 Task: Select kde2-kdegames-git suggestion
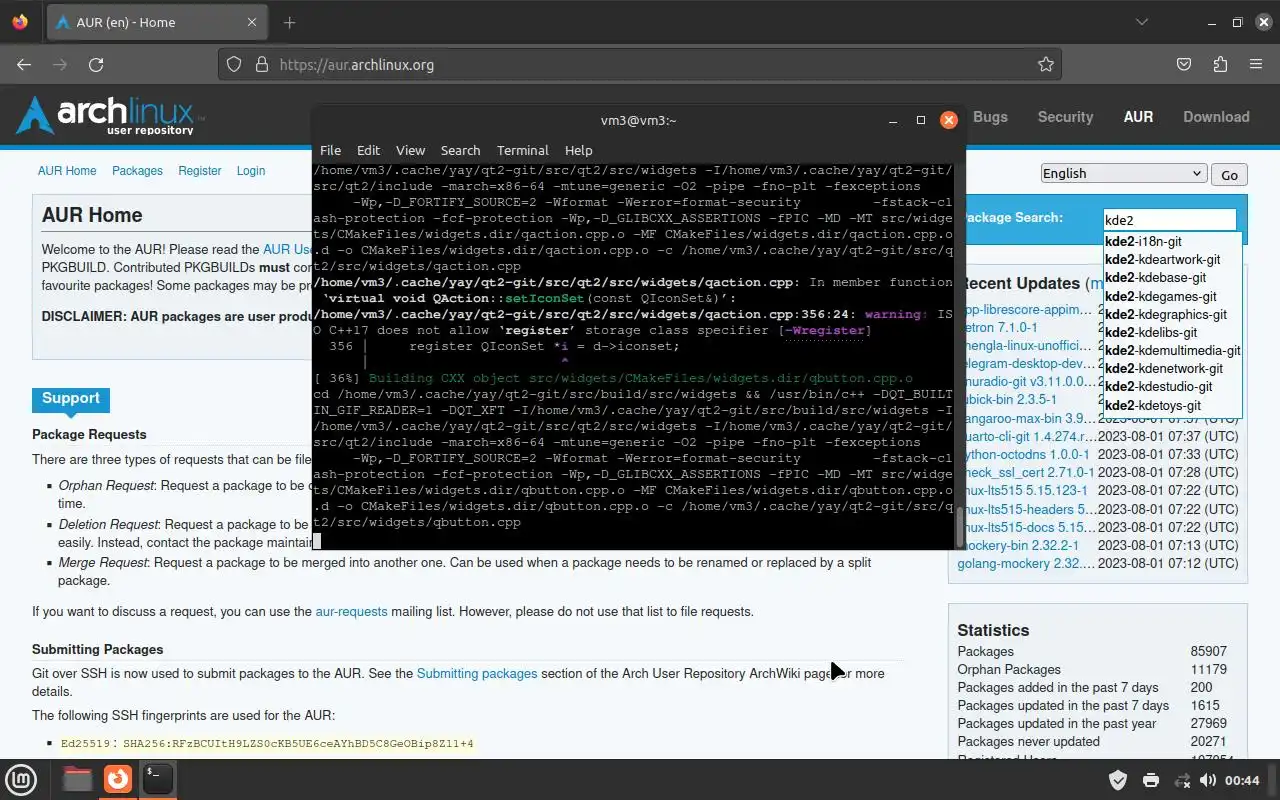[x=1172, y=296]
